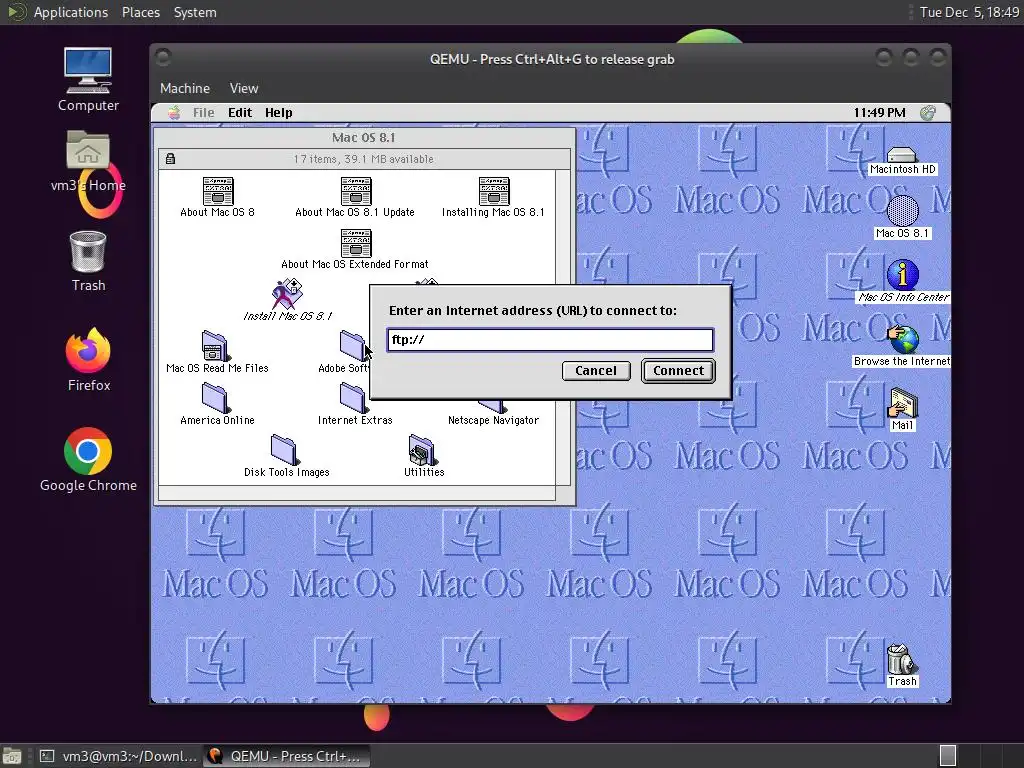Launch the Install Mac OS 8.1 installer icon
The height and width of the screenshot is (768, 1024).
(287, 294)
